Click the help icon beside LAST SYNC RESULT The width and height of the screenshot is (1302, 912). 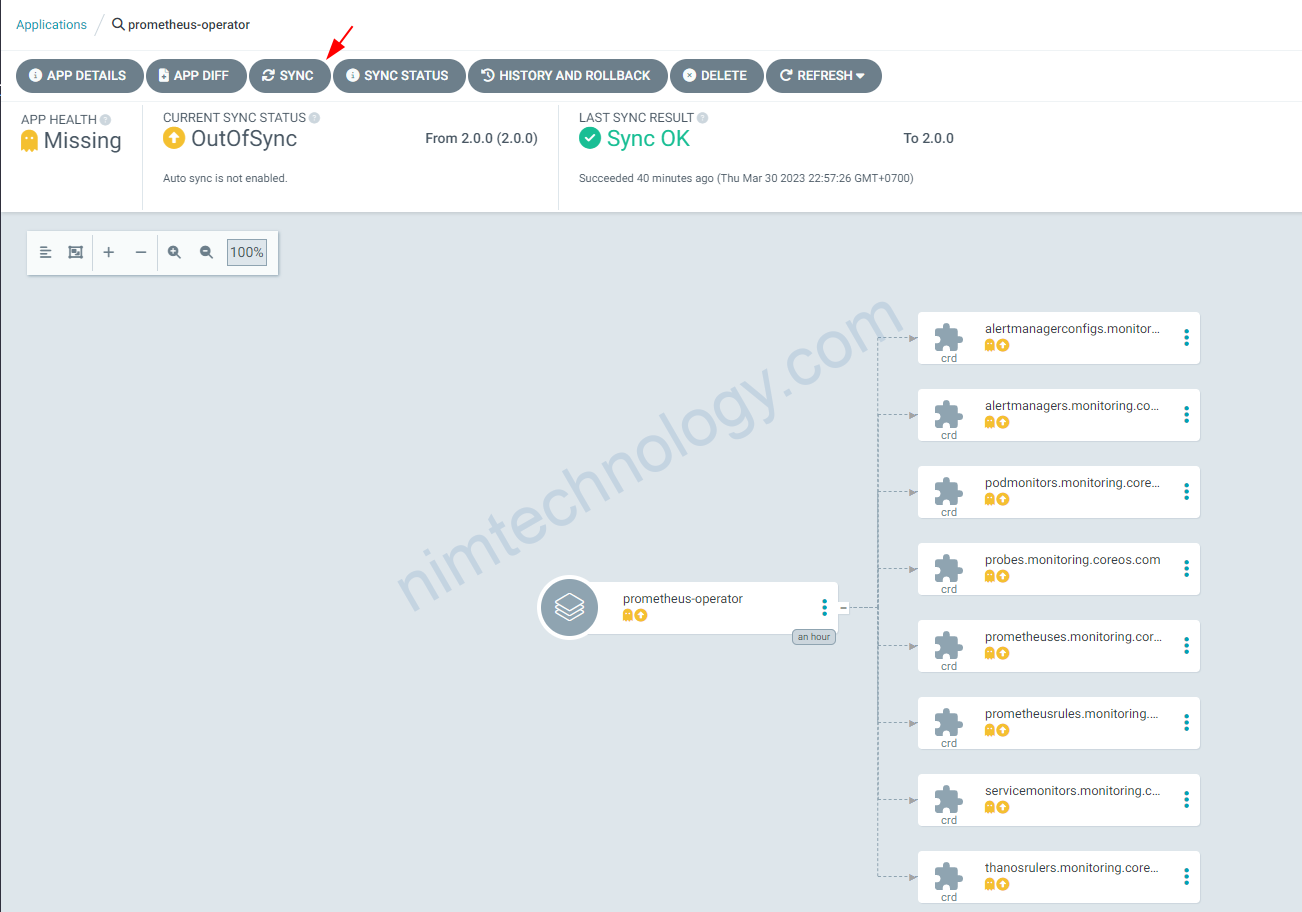click(x=702, y=118)
